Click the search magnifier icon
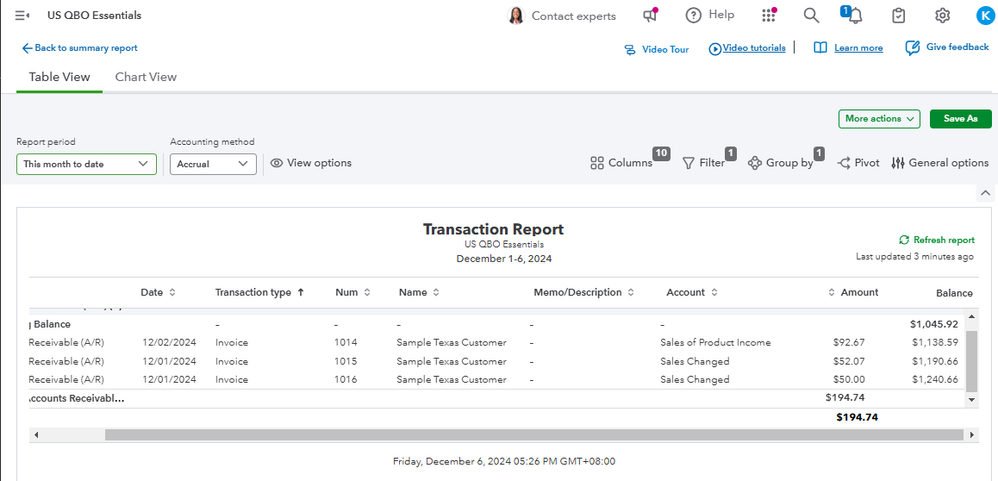998x481 pixels. click(x=811, y=15)
